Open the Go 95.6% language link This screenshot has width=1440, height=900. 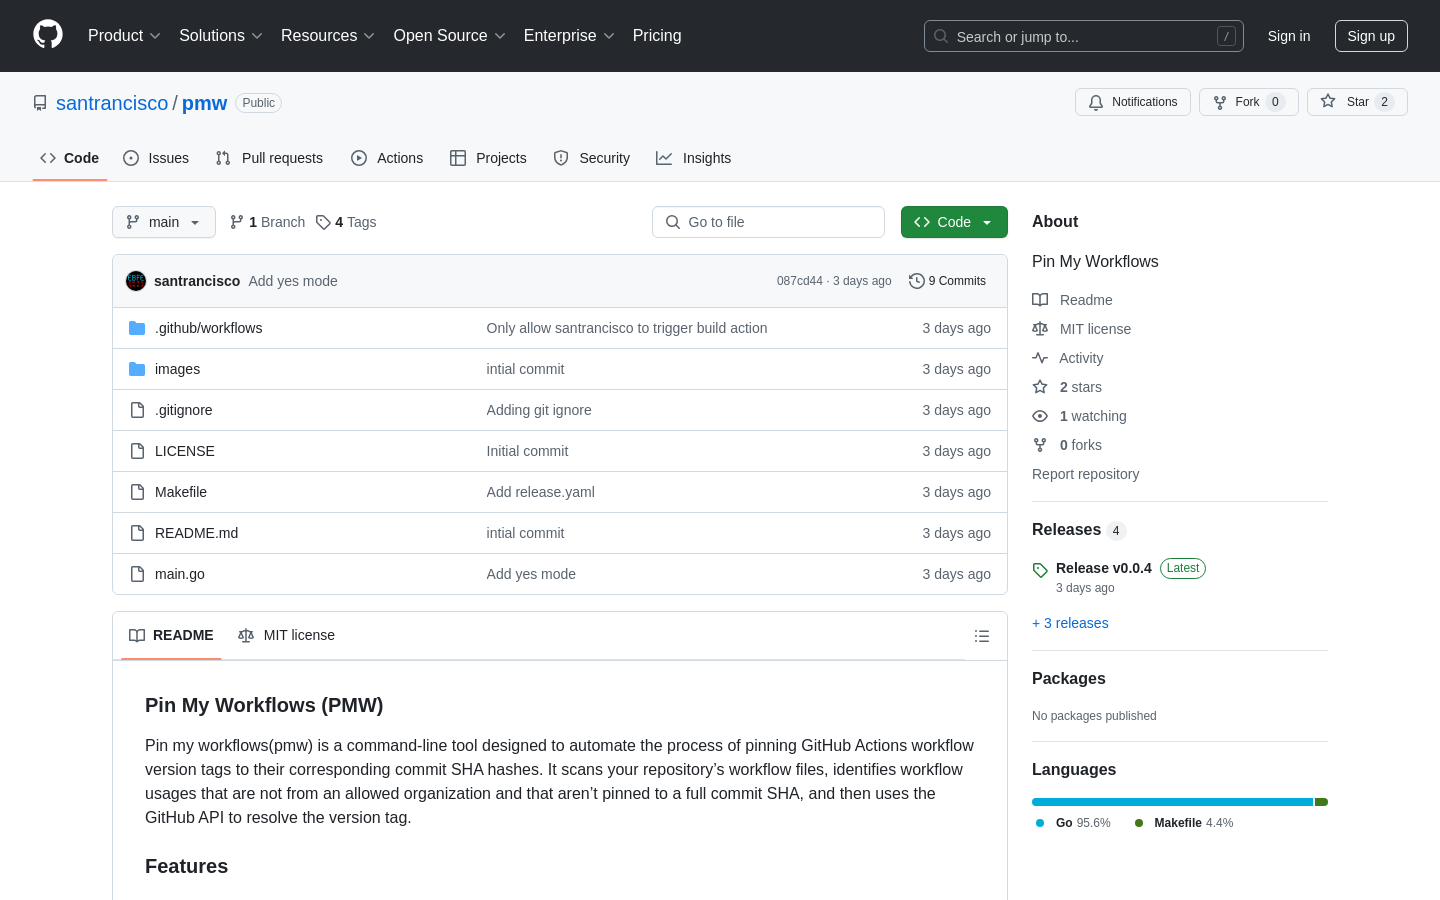click(1073, 823)
